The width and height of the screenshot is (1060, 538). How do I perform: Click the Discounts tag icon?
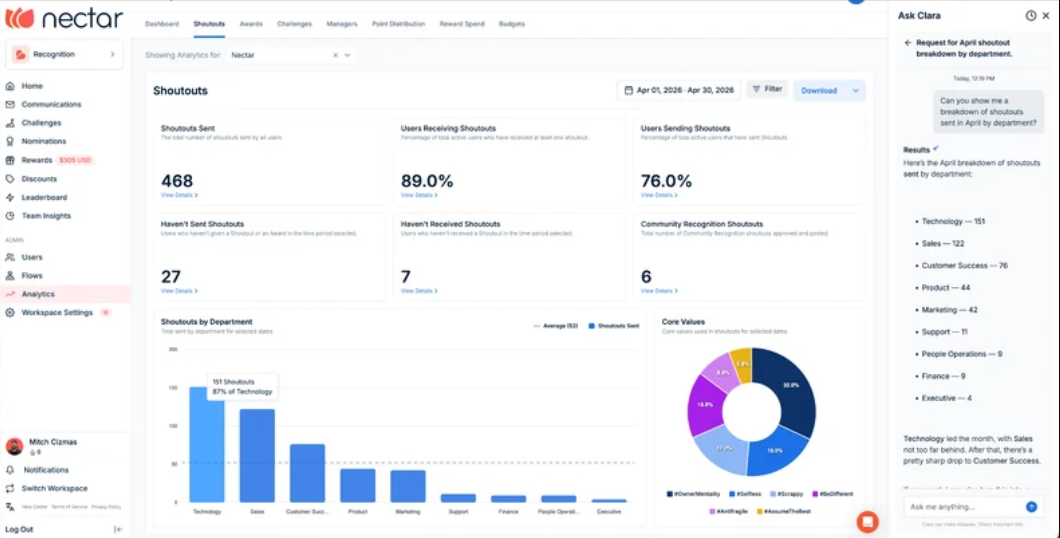coord(9,179)
